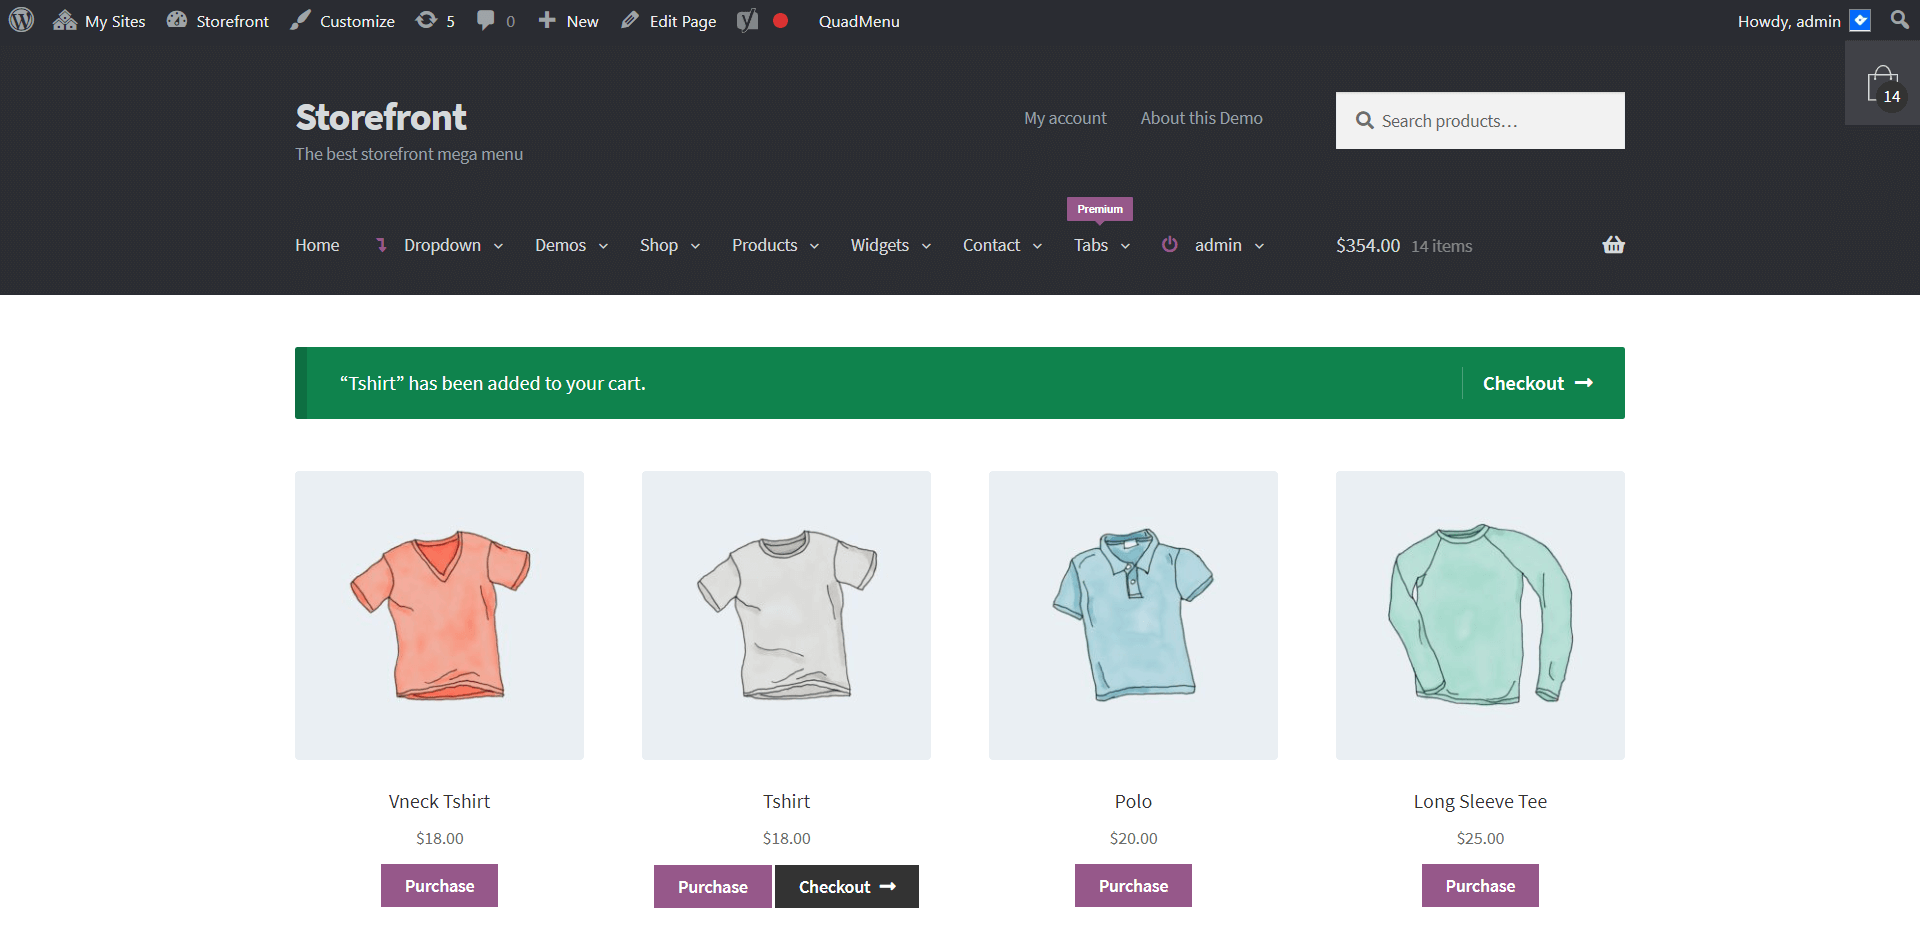Image resolution: width=1920 pixels, height=943 pixels.
Task: Open the Shop dropdown menu
Action: 669,245
